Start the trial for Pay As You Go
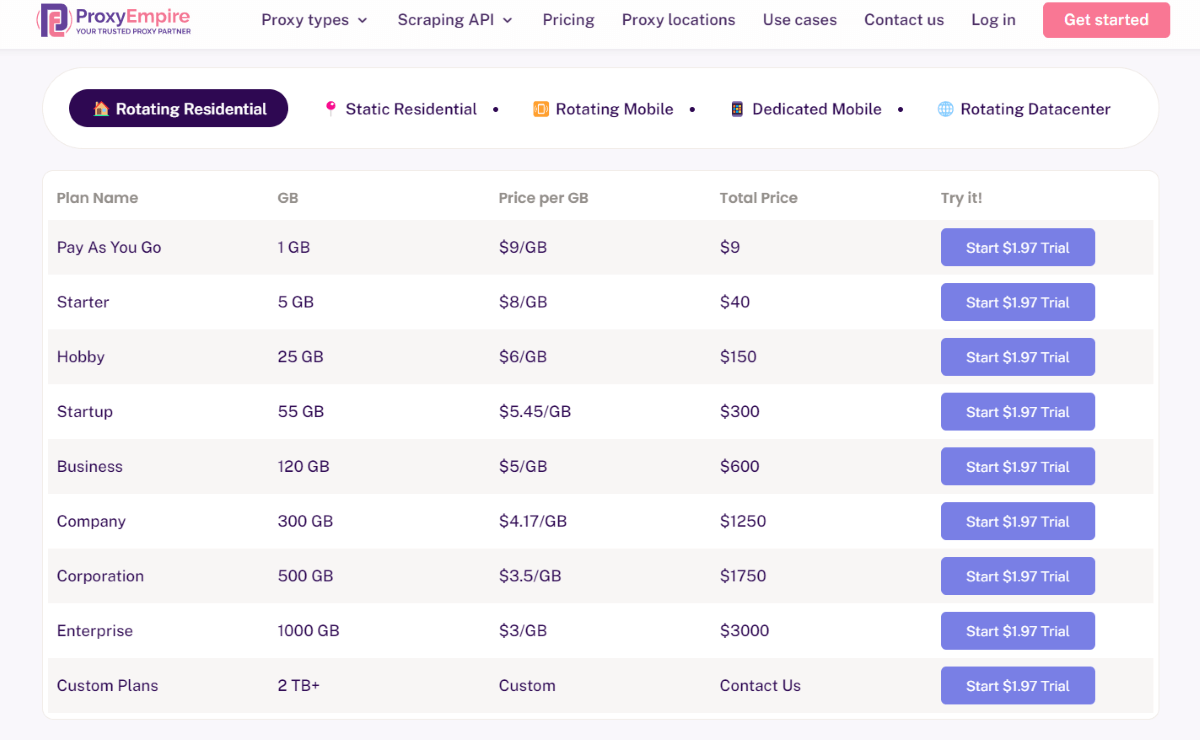 [x=1017, y=247]
